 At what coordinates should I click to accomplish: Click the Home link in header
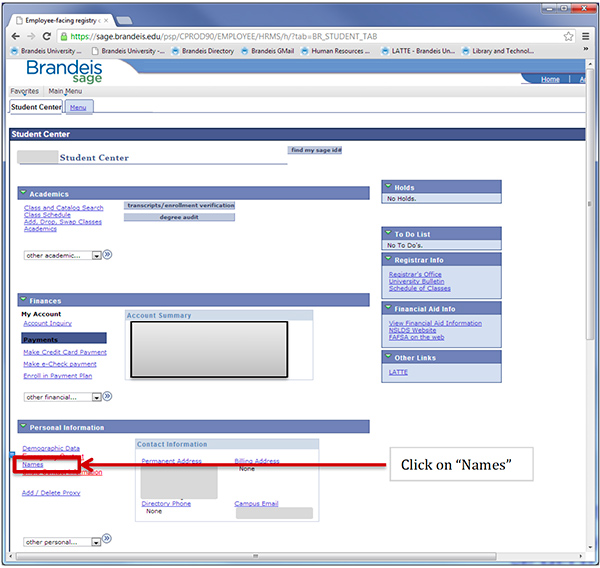click(550, 79)
